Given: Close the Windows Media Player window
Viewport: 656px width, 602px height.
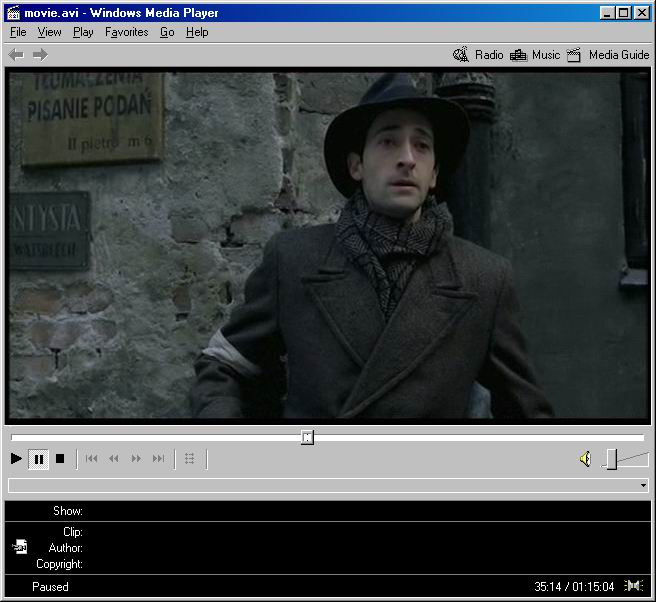Looking at the screenshot, I should [641, 13].
